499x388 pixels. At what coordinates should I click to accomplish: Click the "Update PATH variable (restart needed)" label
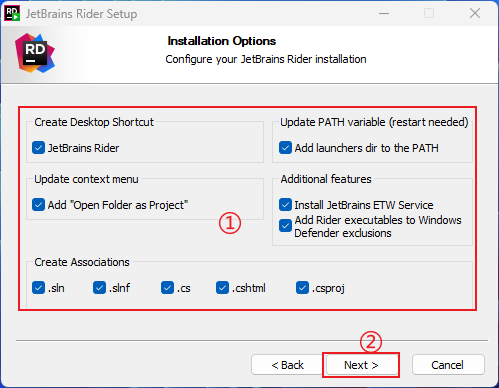pos(374,122)
